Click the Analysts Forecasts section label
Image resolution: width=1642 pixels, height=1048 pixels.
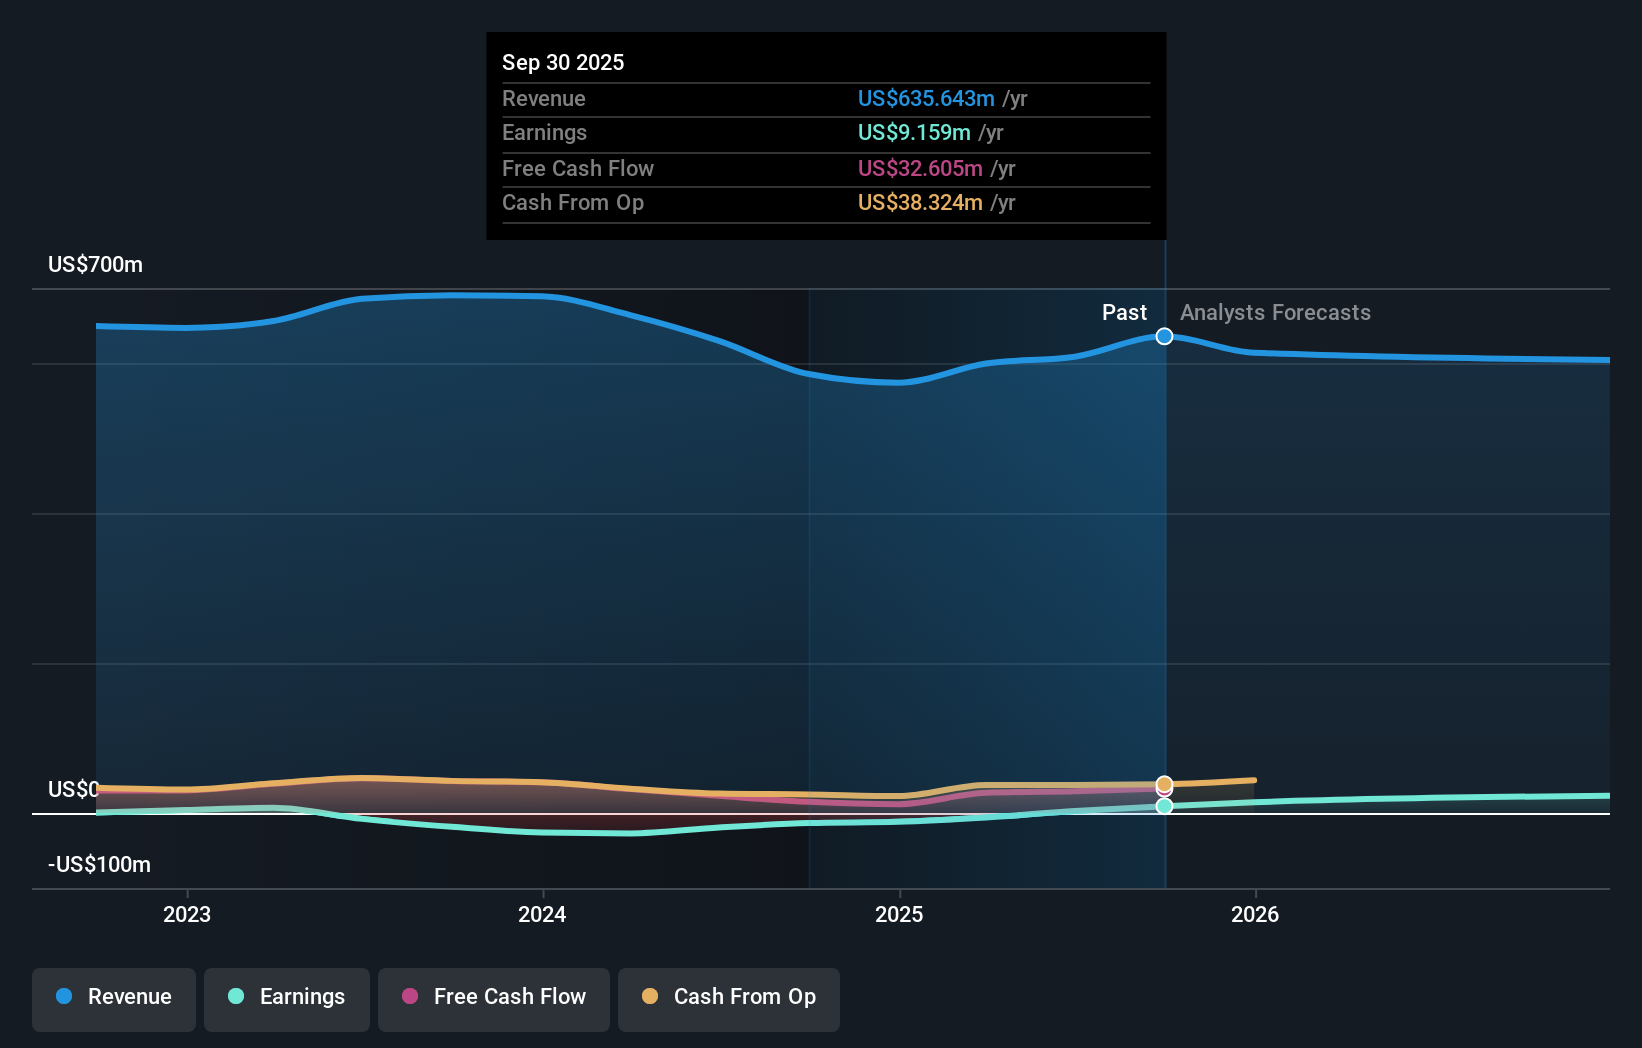tap(1275, 313)
